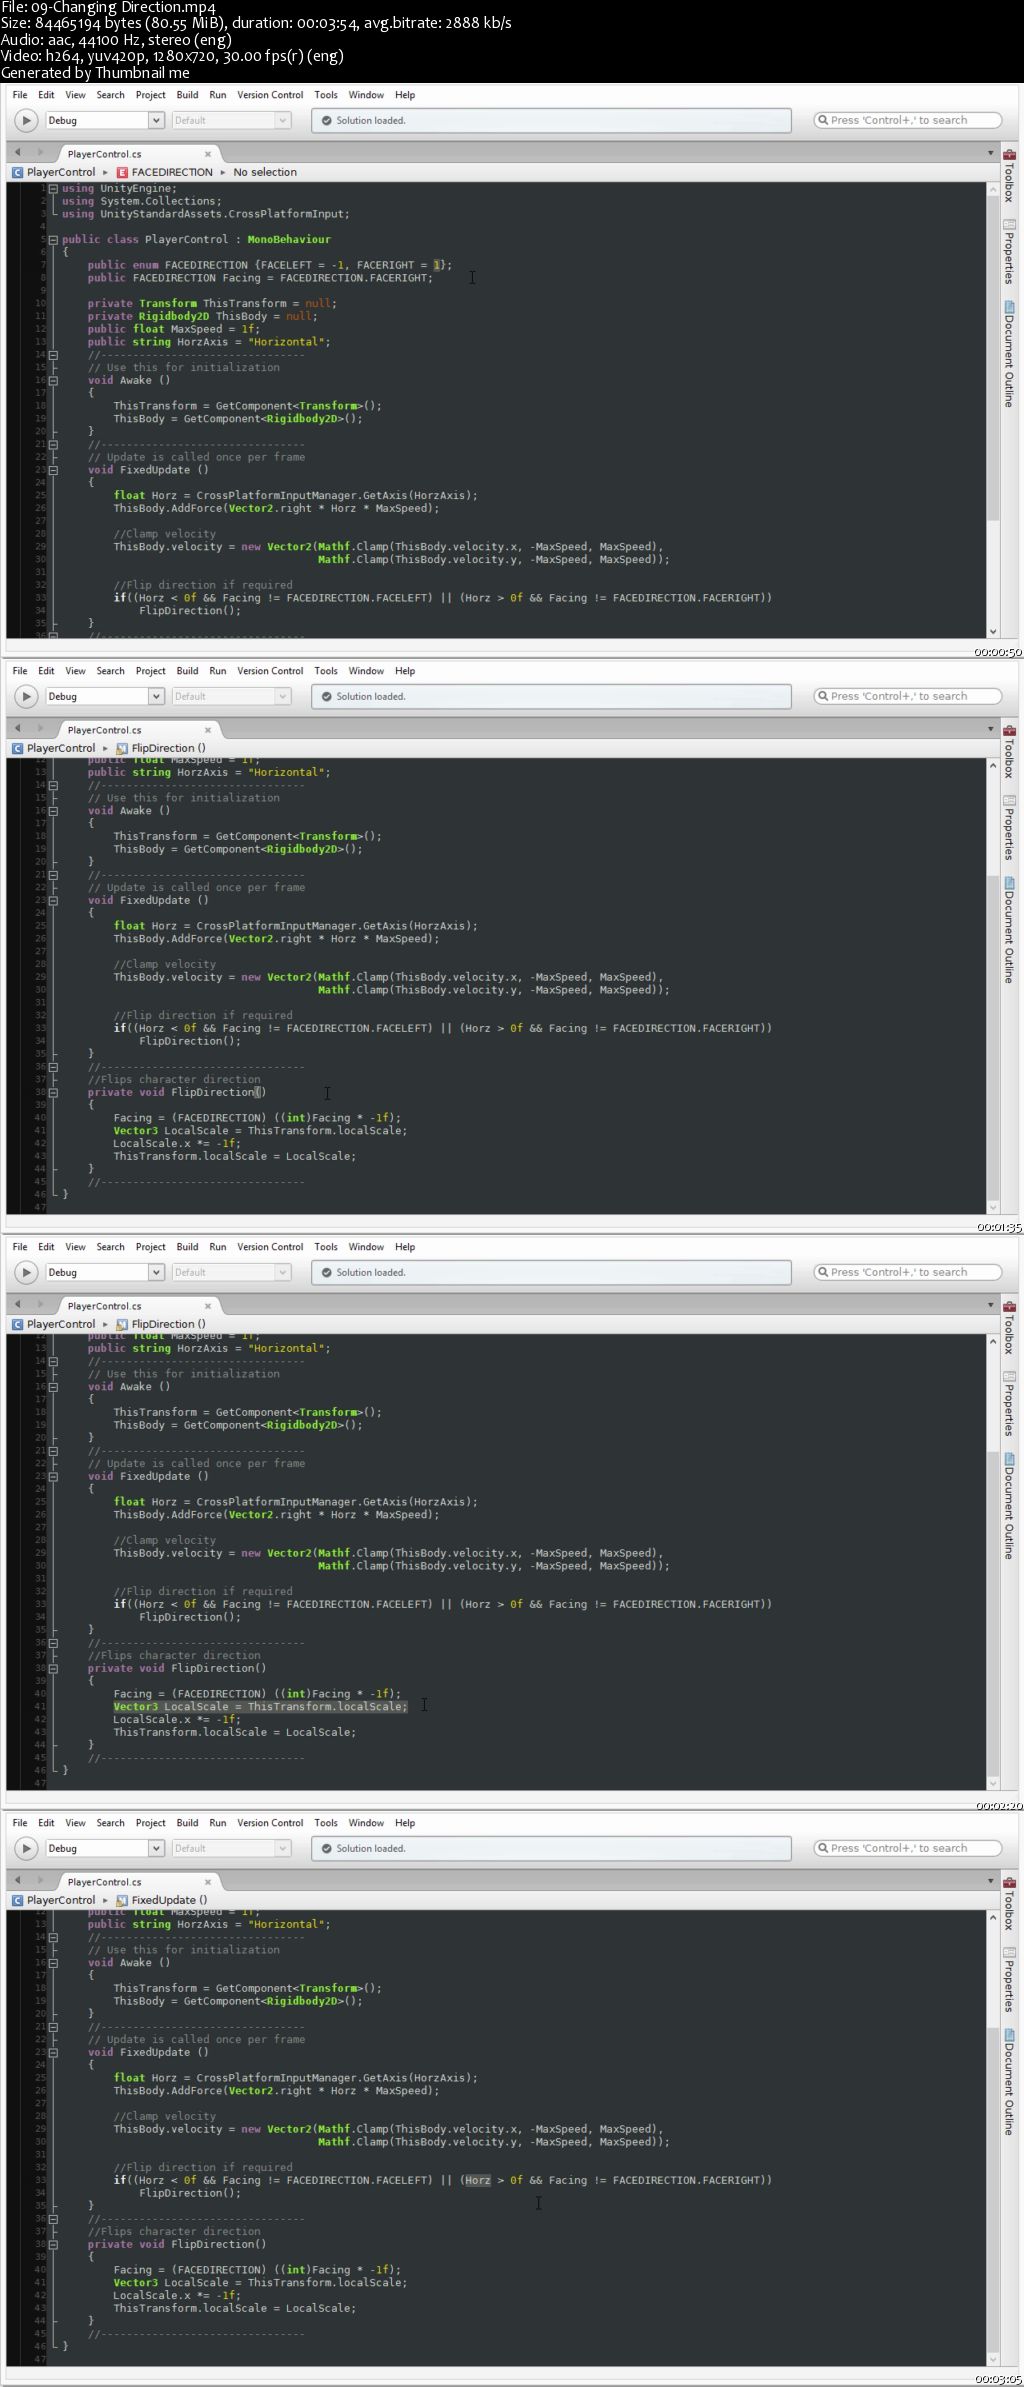Screen dimensions: 1024x2387
Task: Close the PlayerControl.cs tab in the 00:00:50 frame
Action: point(208,154)
